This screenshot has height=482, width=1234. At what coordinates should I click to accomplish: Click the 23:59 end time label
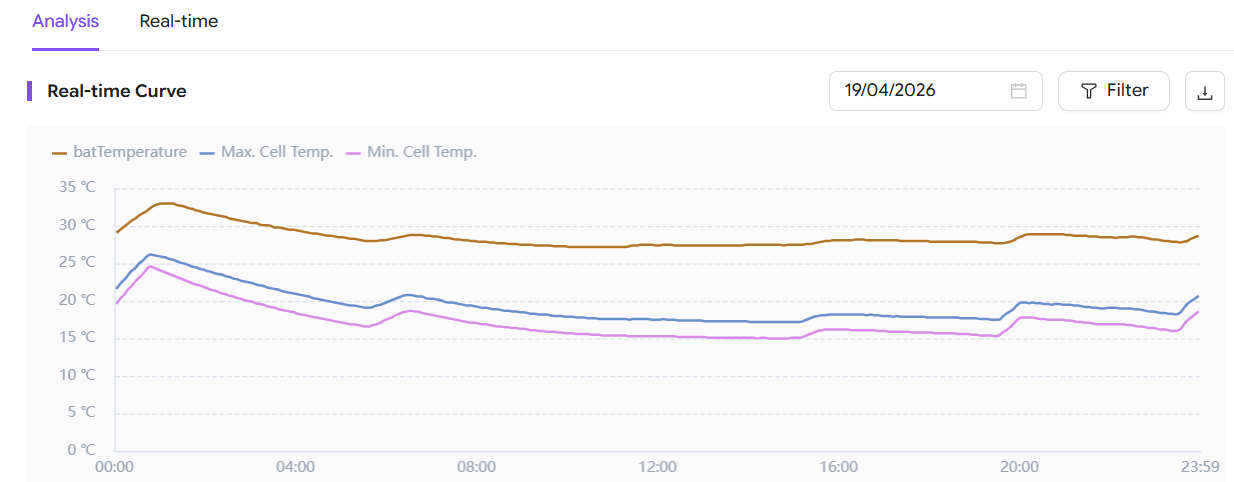1199,467
